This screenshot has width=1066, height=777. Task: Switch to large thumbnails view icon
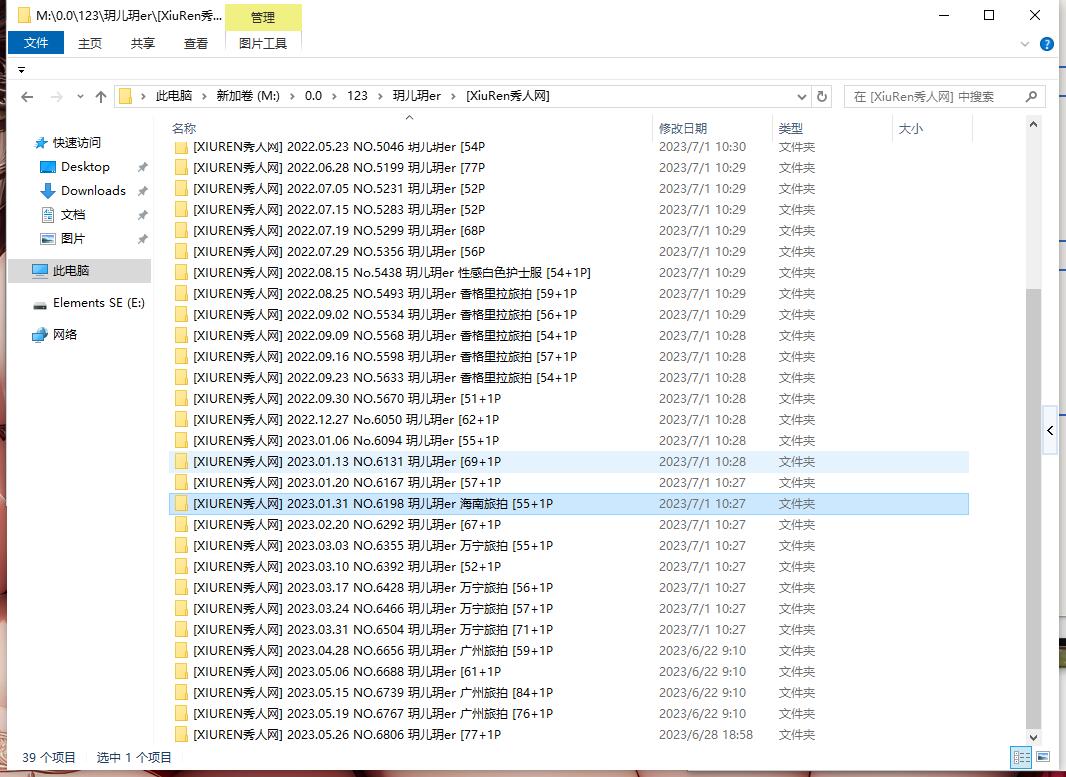[x=1043, y=757]
